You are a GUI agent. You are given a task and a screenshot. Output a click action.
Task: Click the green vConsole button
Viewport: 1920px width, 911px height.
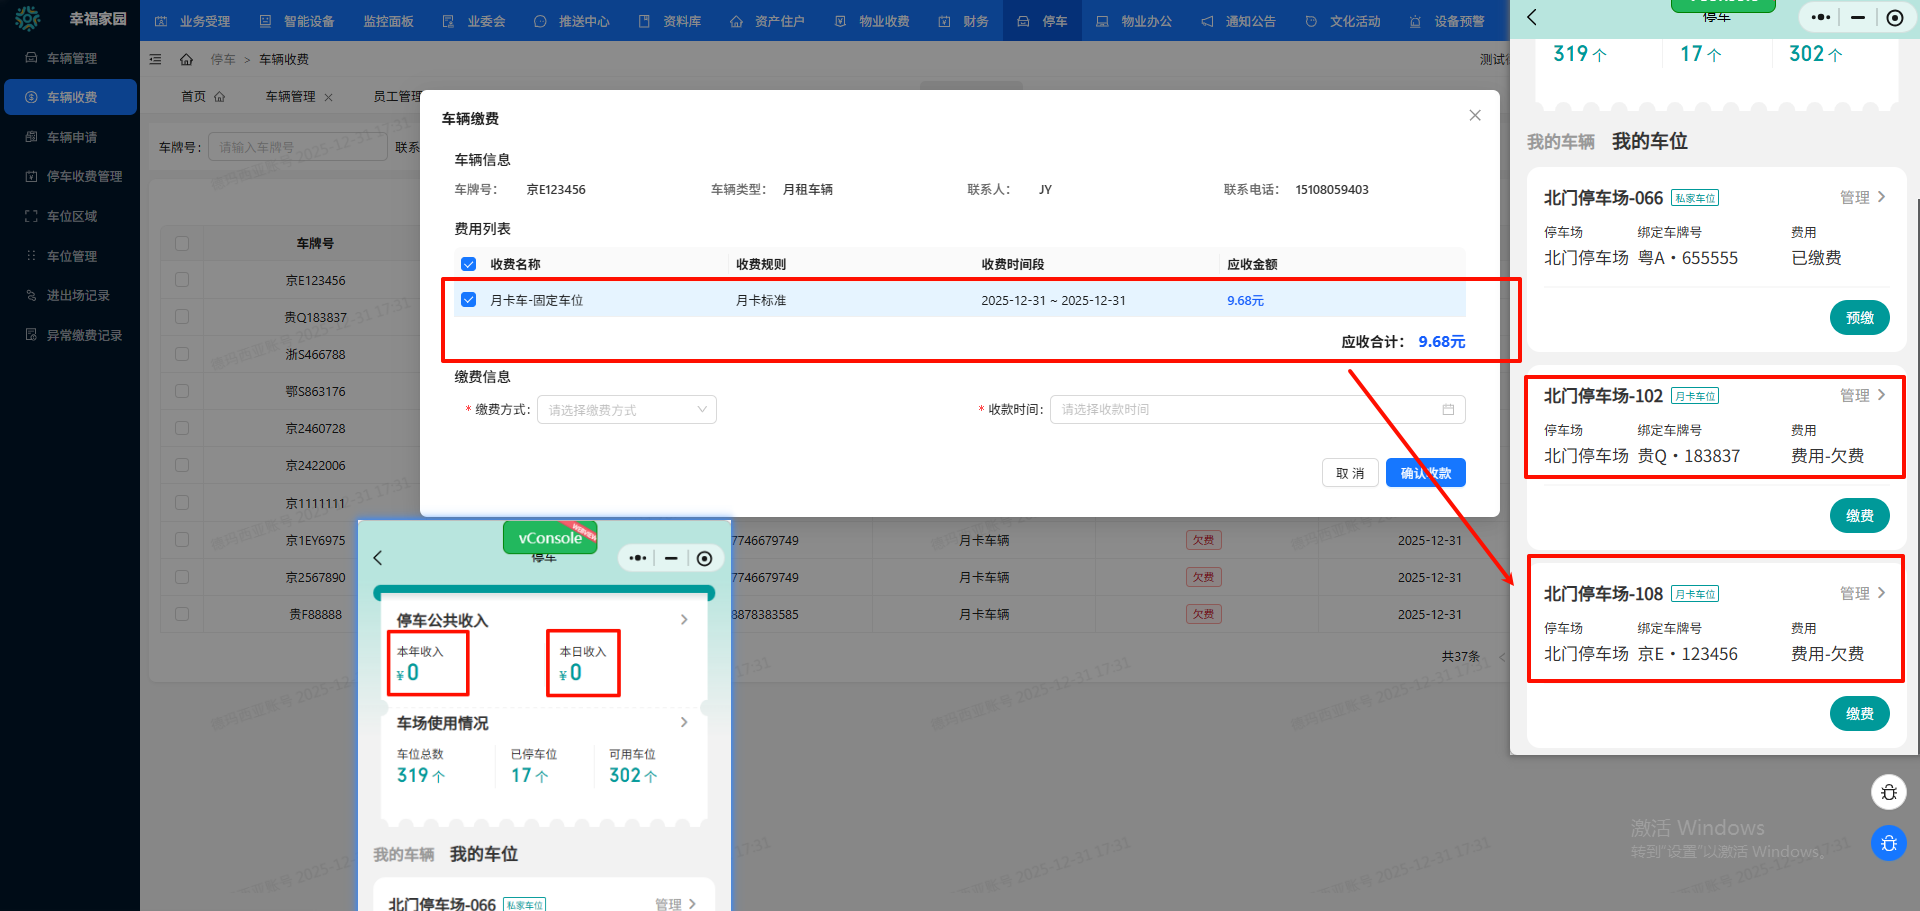click(x=549, y=538)
